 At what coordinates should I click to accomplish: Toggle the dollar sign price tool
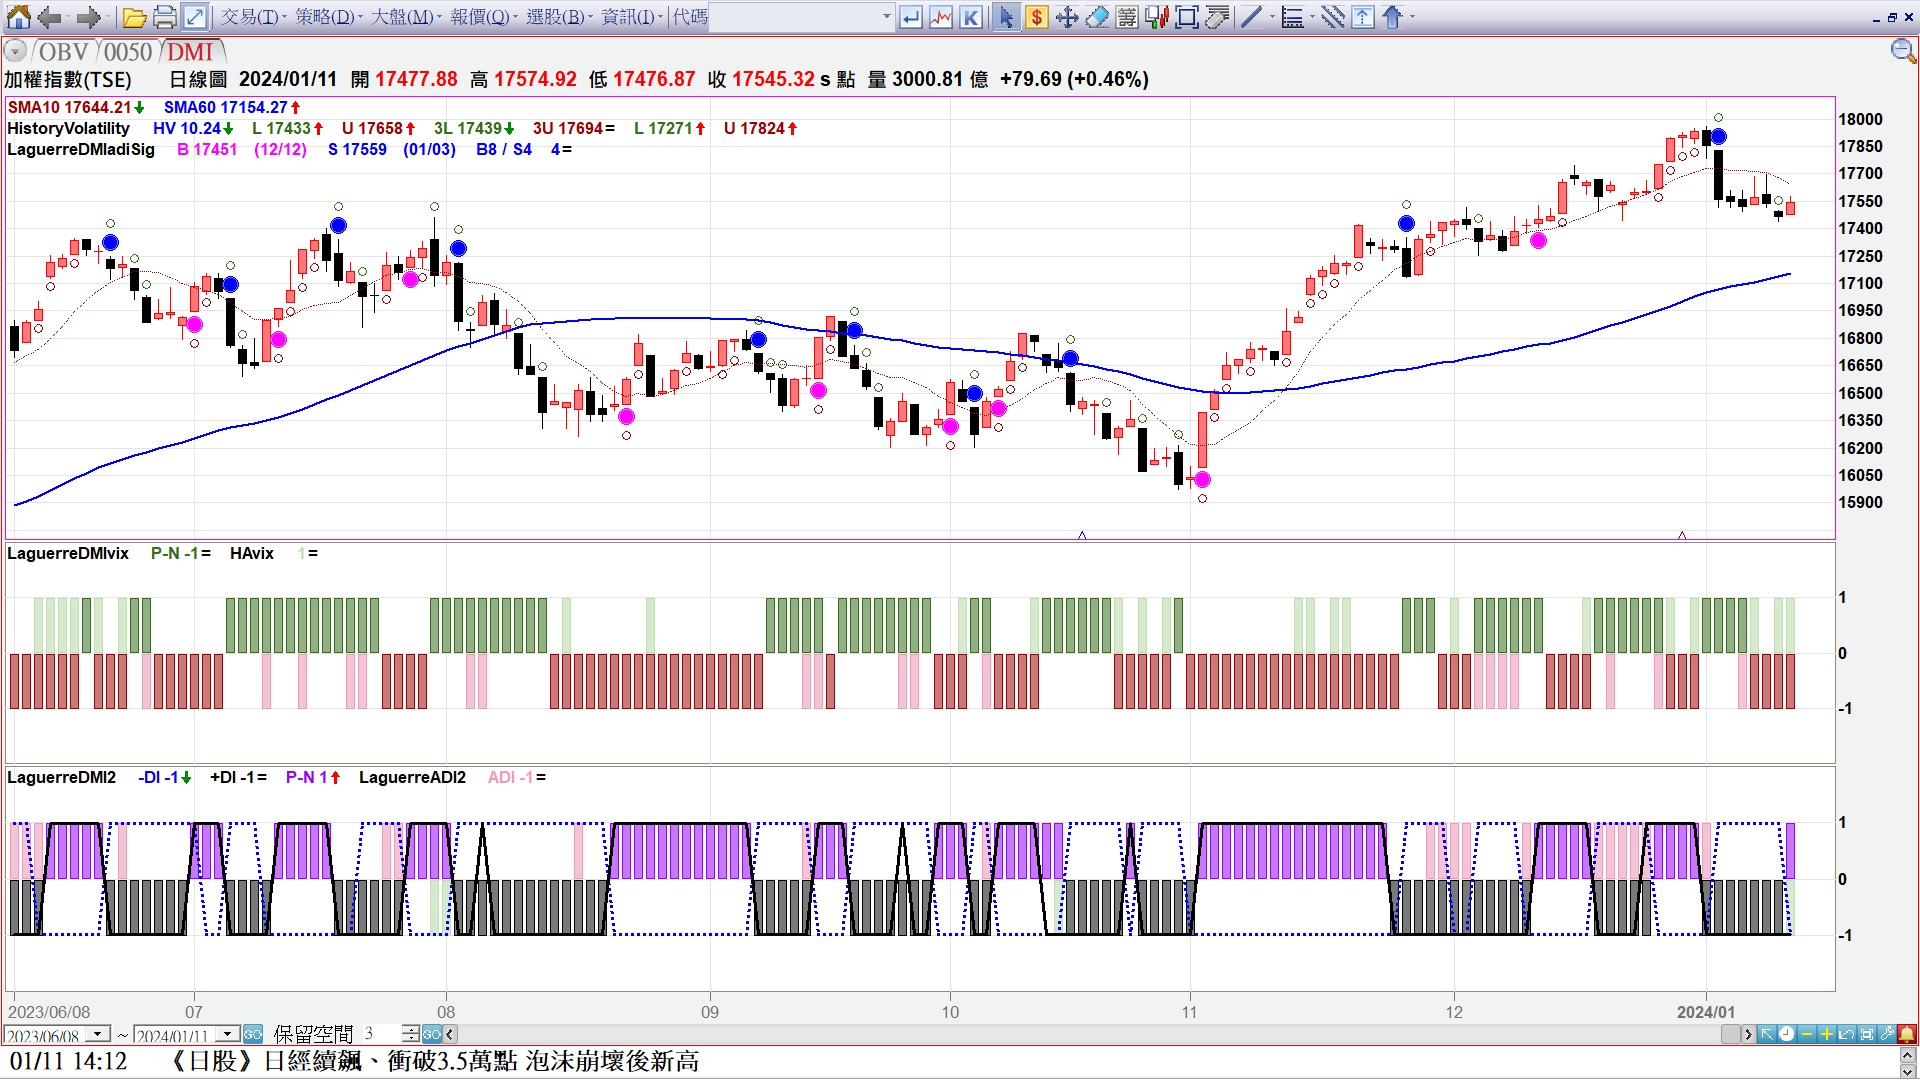[x=1037, y=17]
